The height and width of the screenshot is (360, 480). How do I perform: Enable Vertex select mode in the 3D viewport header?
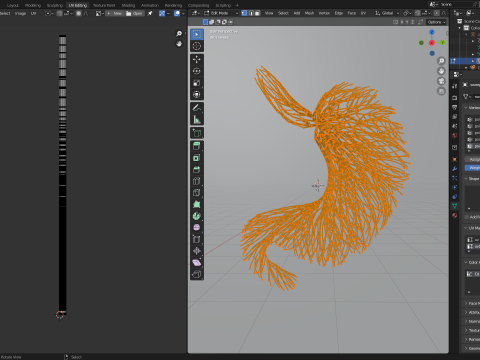(x=244, y=13)
